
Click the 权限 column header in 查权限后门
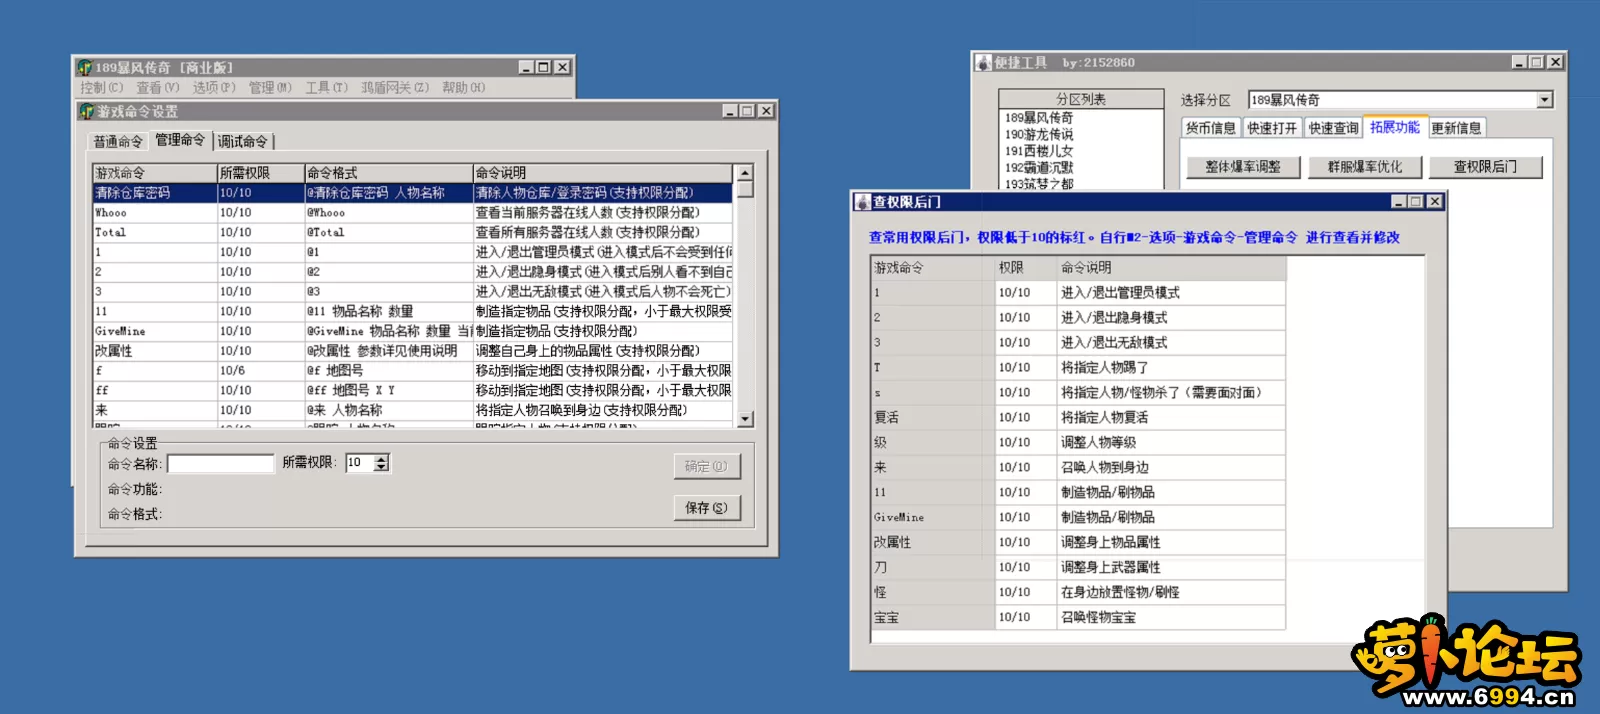[1025, 268]
